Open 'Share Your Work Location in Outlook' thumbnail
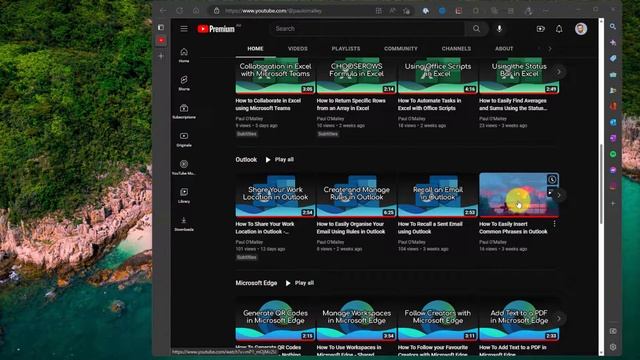This screenshot has width=640, height=360. coord(275,195)
